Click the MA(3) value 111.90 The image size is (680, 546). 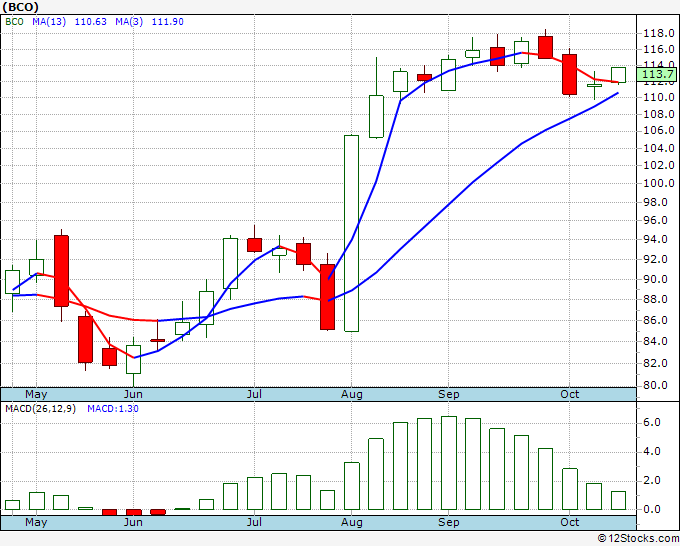click(167, 22)
